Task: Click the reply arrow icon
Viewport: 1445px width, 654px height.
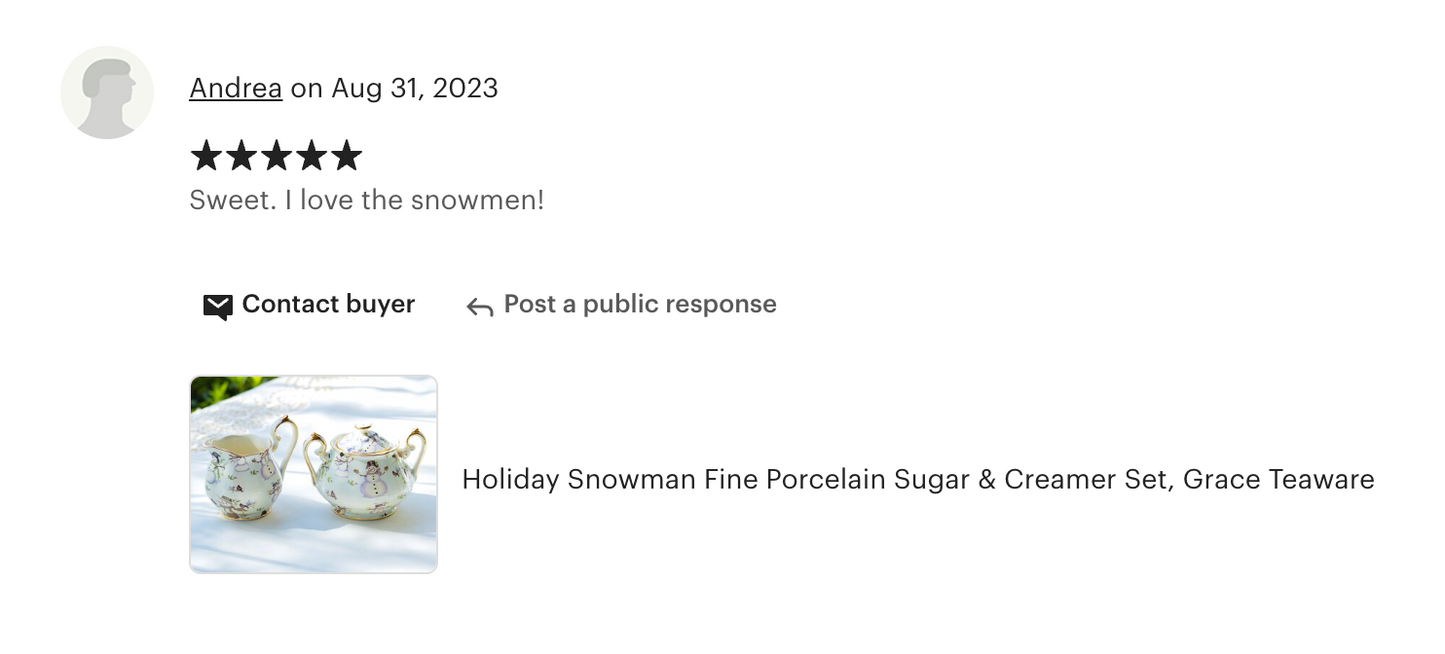Action: pyautogui.click(x=480, y=307)
